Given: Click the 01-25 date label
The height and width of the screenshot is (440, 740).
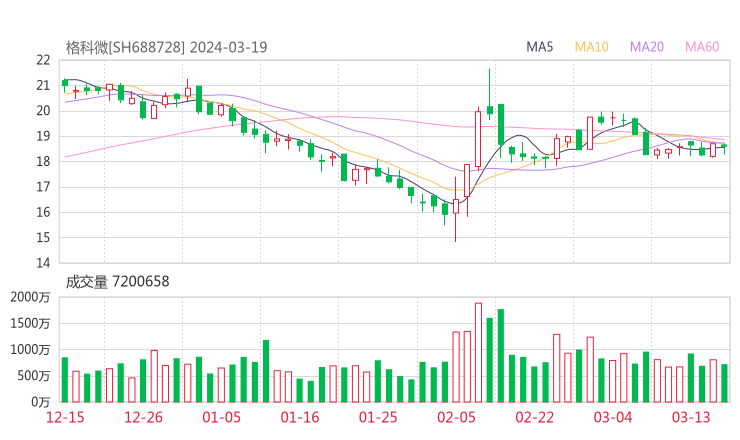Looking at the screenshot, I should (378, 417).
